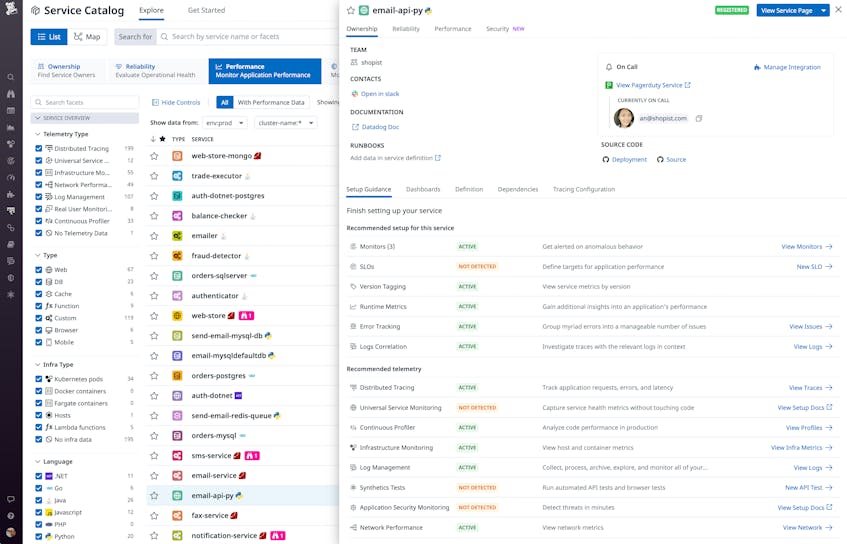Follow the View Monitors link
This screenshot has height=544, width=847.
coord(806,247)
